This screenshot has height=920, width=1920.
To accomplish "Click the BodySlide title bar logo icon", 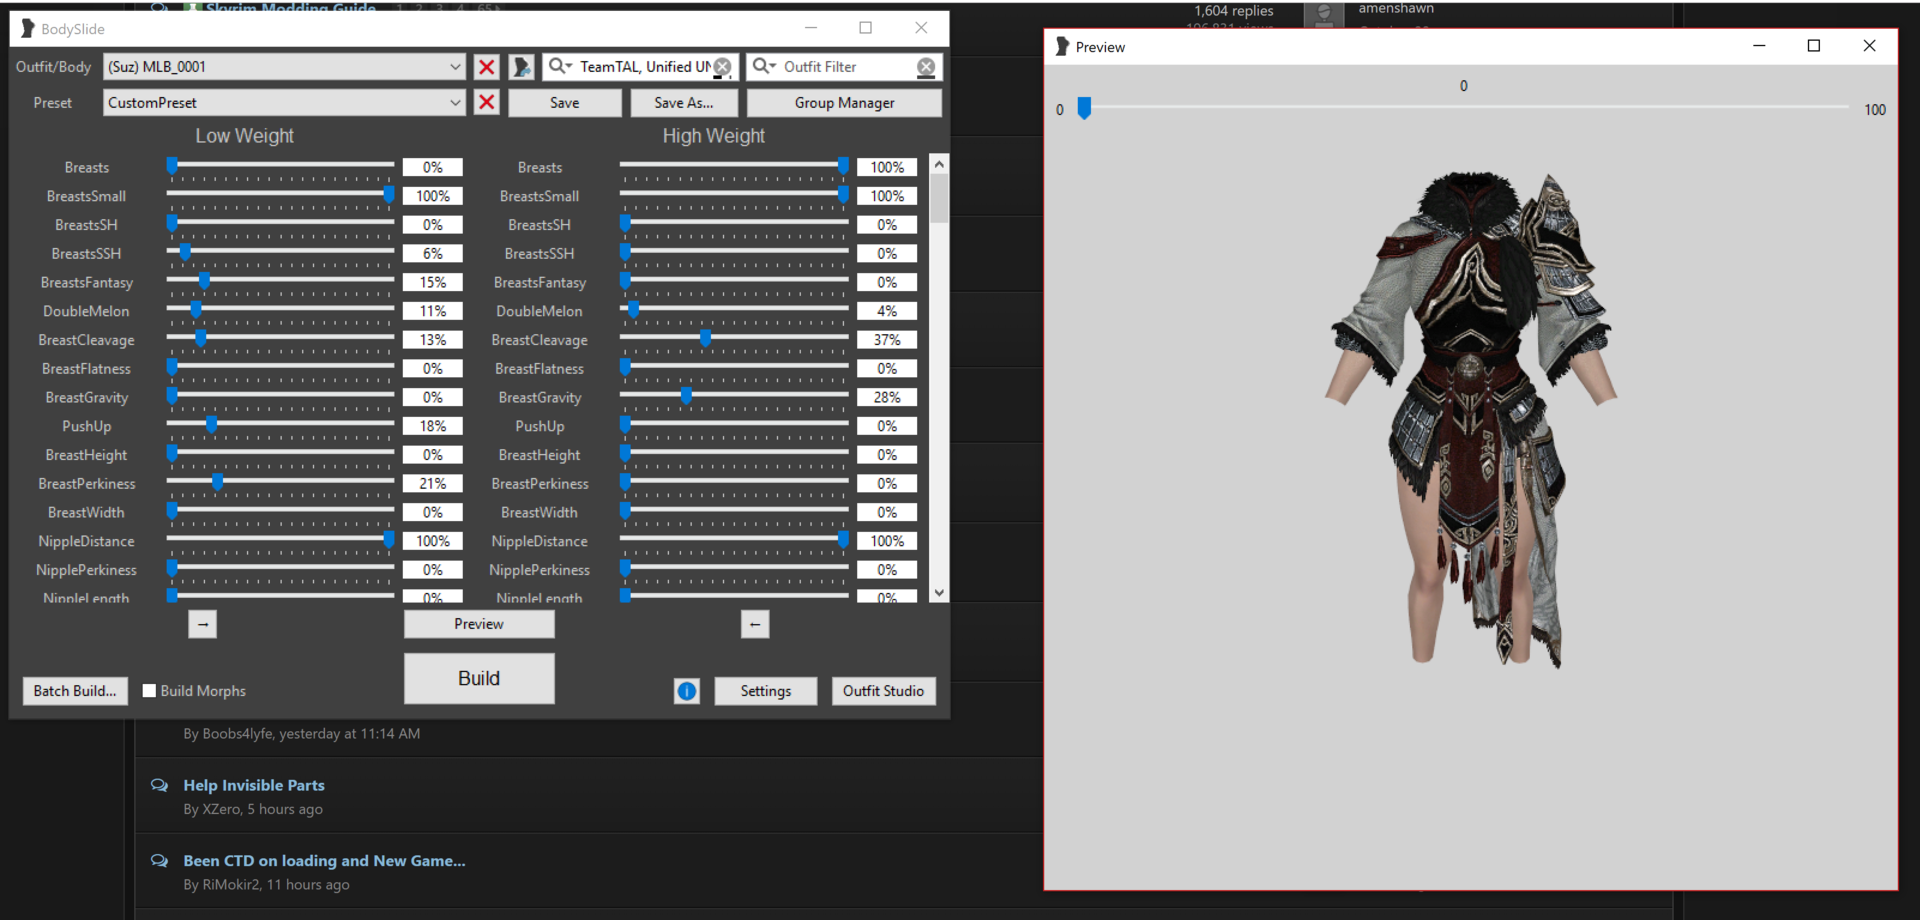I will (27, 29).
